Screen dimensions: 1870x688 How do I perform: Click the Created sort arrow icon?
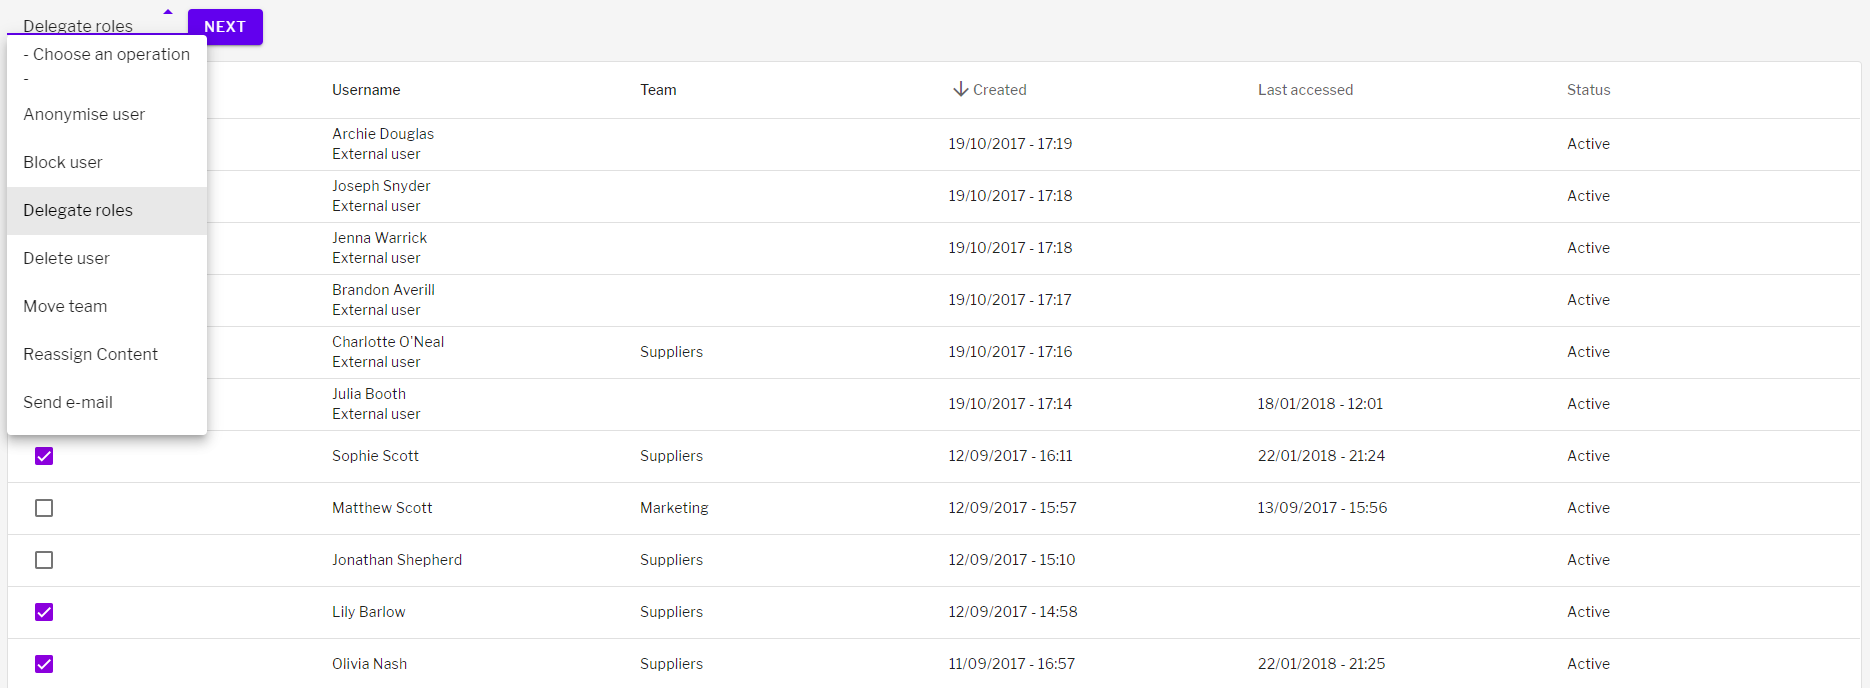point(960,89)
